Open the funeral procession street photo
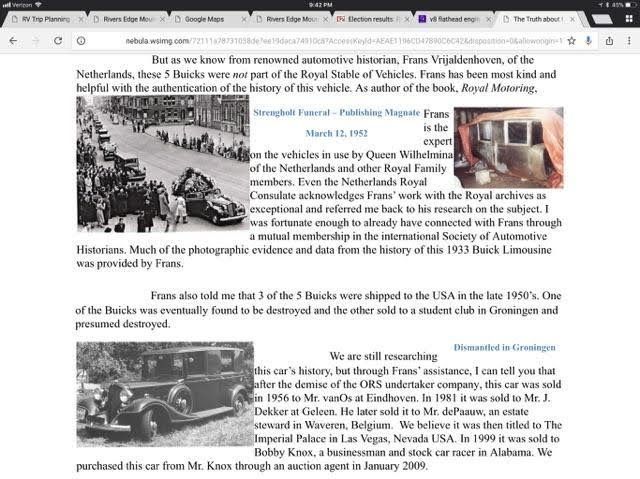Screen dimensions: 640x479 tap(163, 164)
